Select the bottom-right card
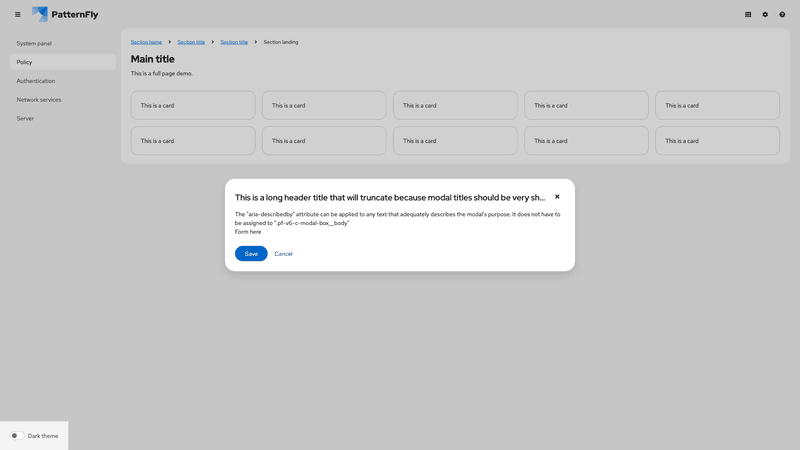800x450 pixels. pos(717,141)
